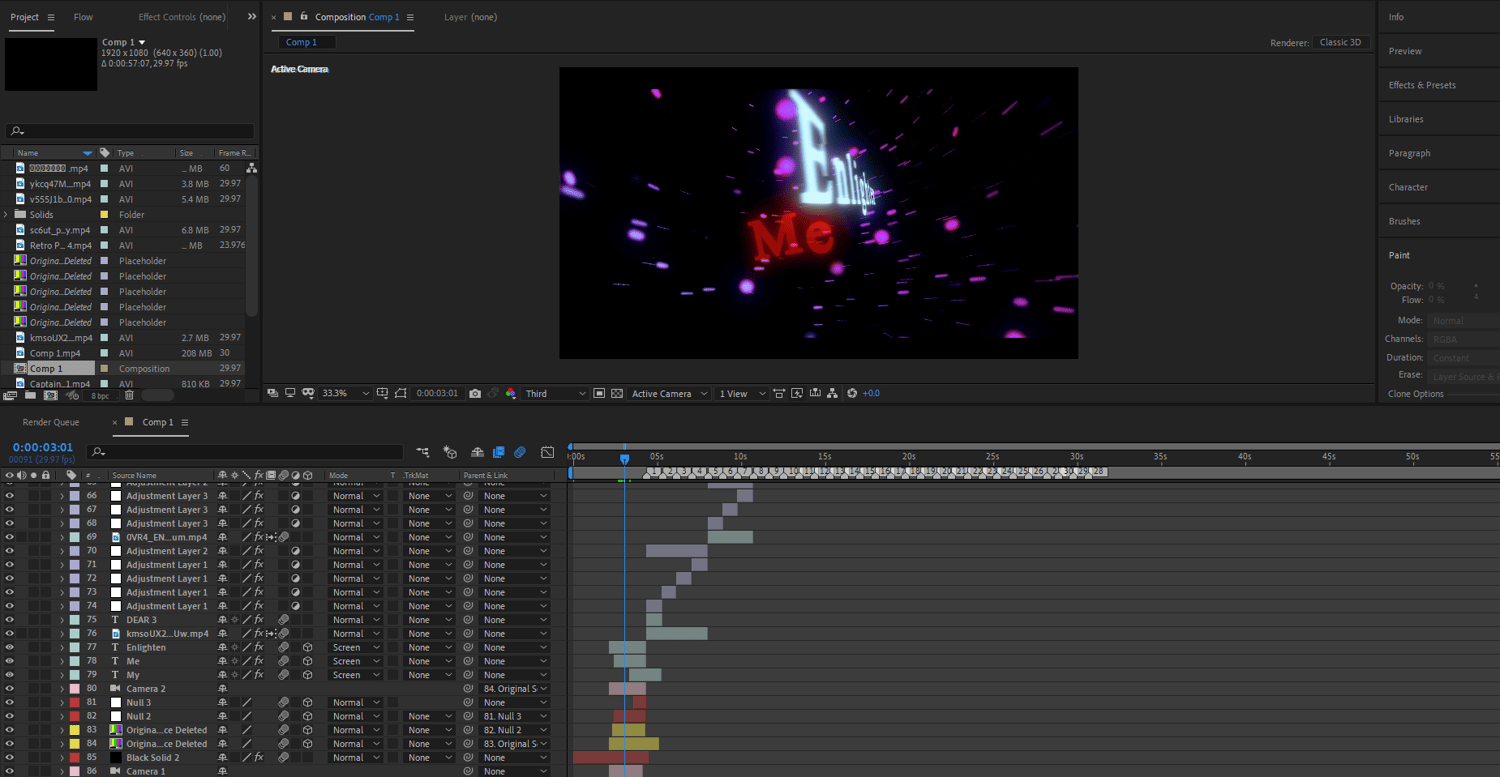Click the pixel aspect ratio correction icon
This screenshot has width=1500, height=777.
click(779, 394)
